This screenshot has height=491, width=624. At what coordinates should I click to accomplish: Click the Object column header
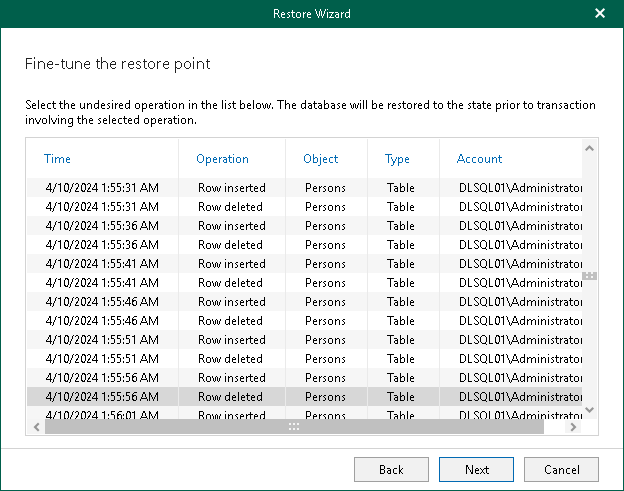[x=321, y=159]
